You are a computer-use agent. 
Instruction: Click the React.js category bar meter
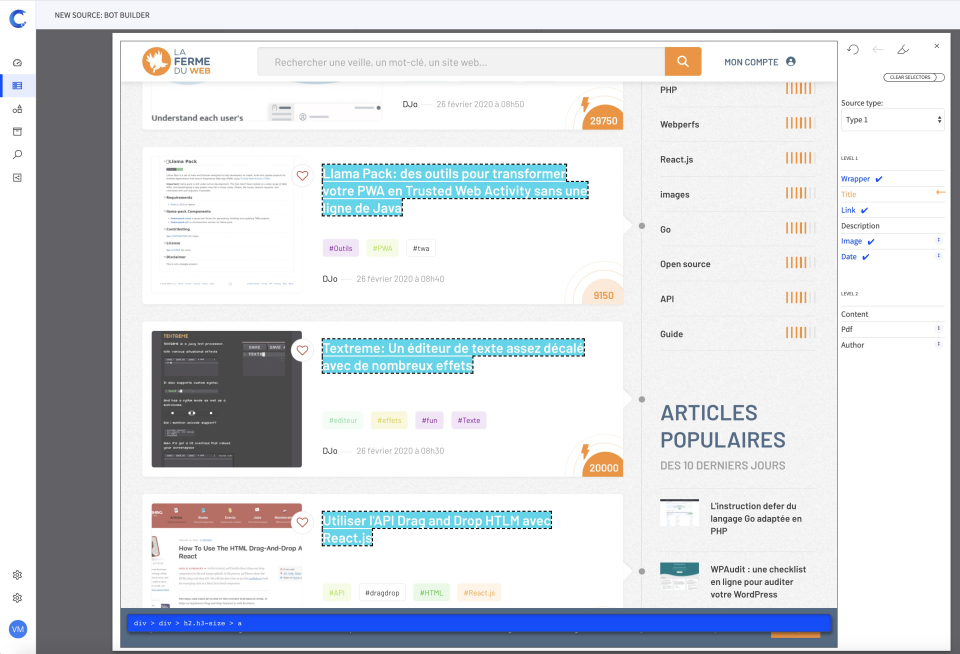coord(800,159)
